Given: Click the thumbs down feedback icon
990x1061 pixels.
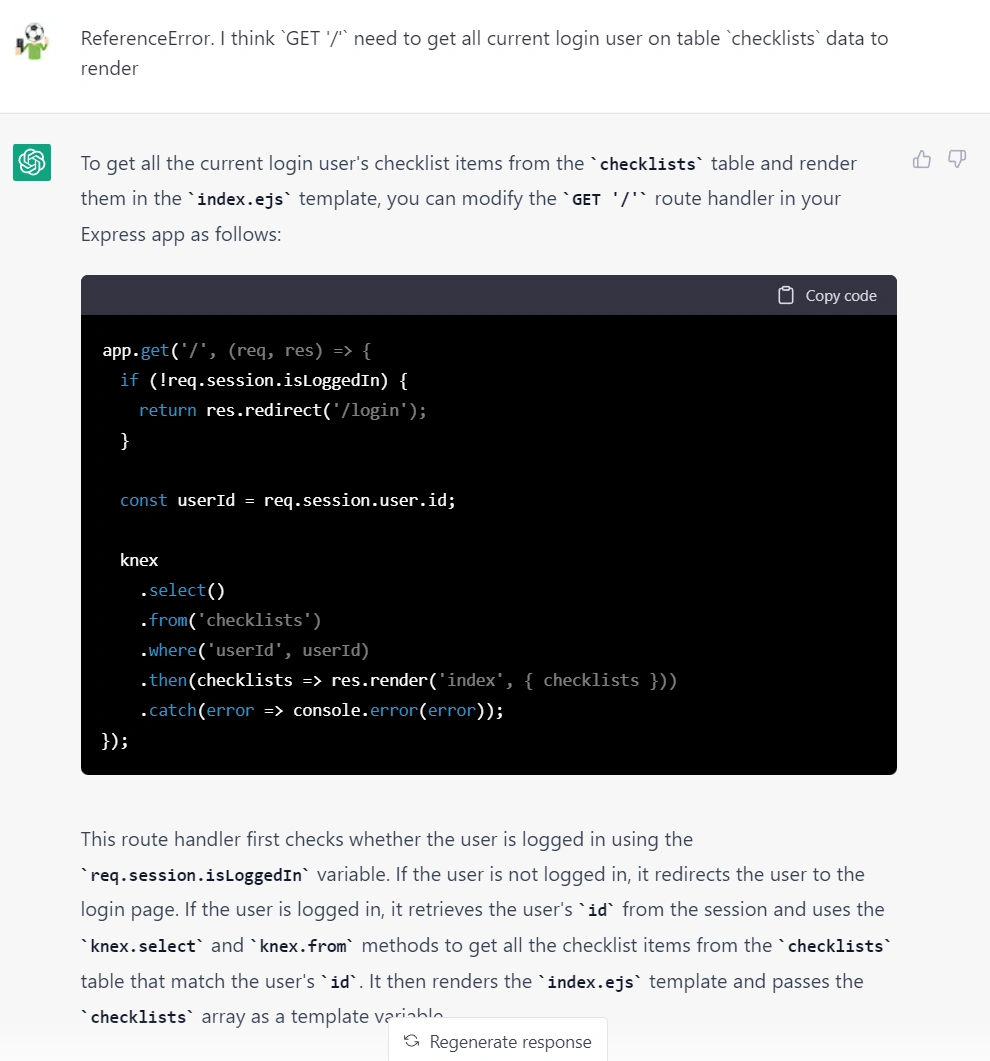Looking at the screenshot, I should click(957, 160).
